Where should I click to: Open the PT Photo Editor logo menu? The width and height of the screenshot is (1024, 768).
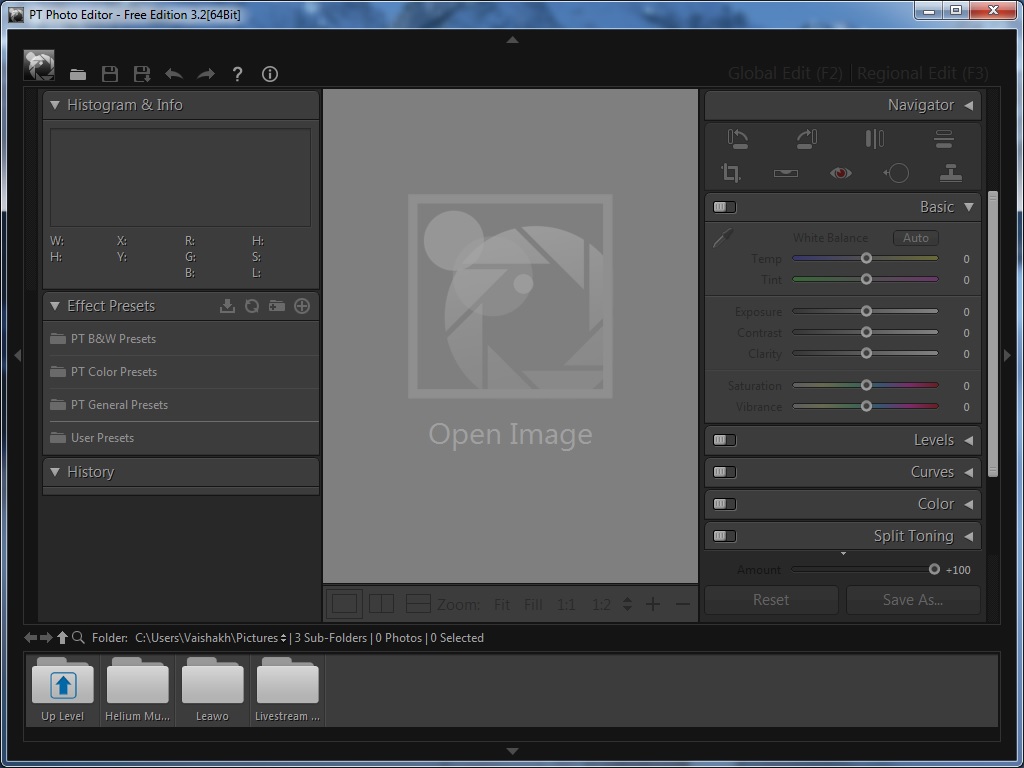39,66
